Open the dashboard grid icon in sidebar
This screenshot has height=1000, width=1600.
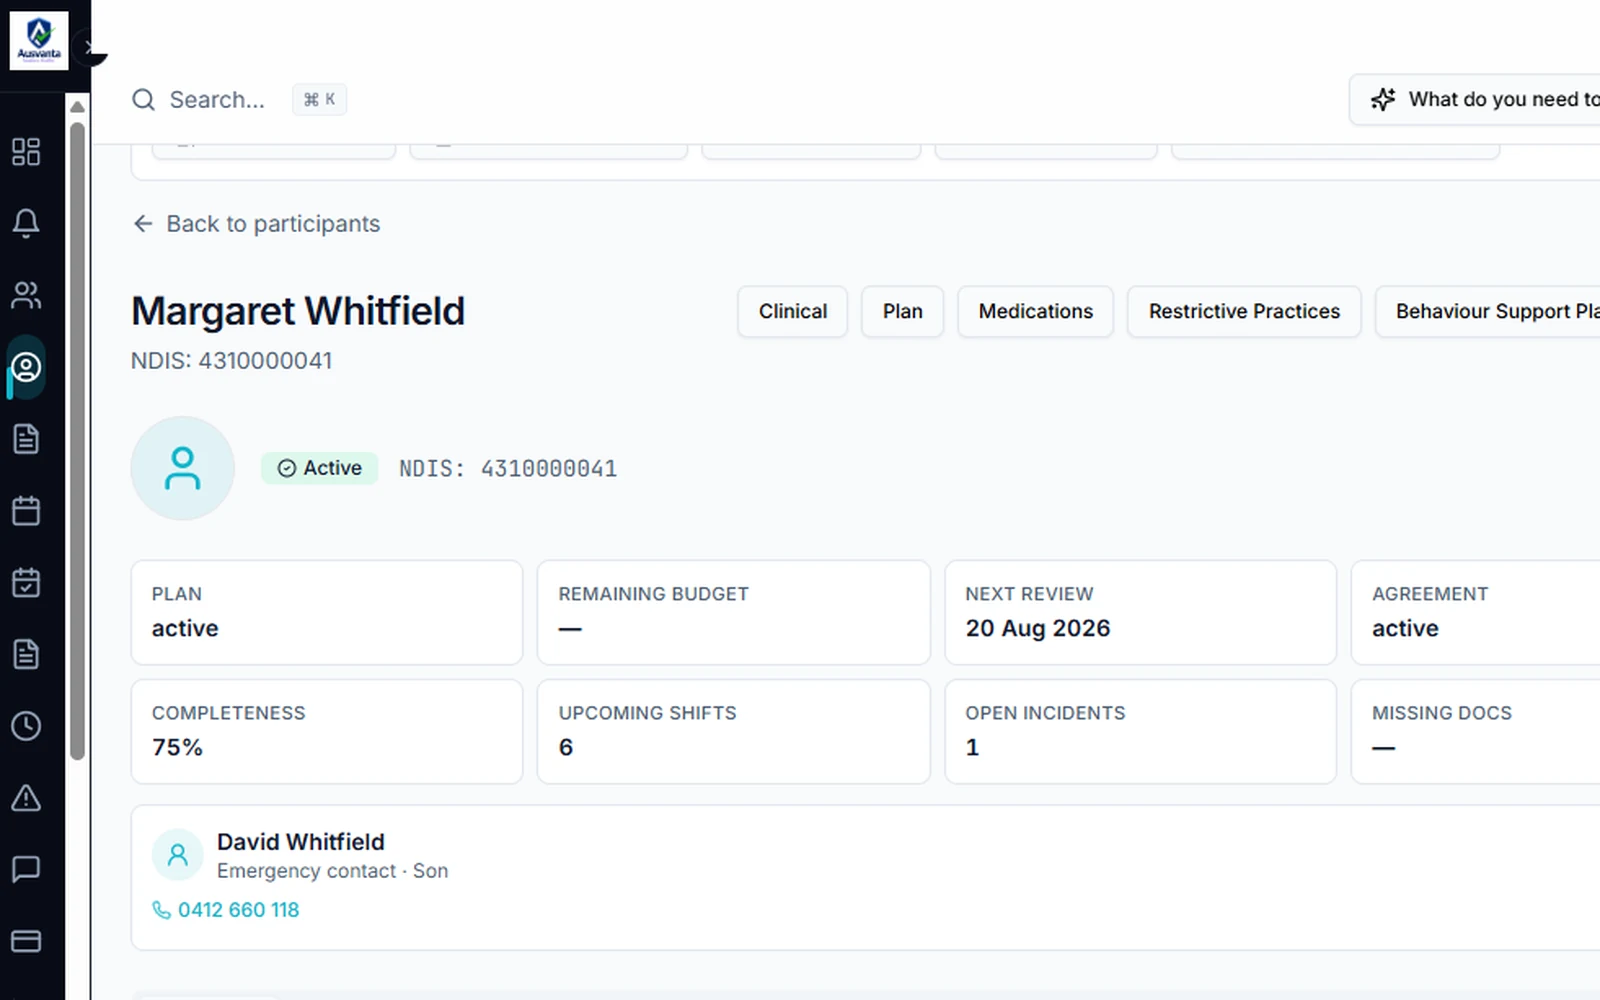click(26, 152)
